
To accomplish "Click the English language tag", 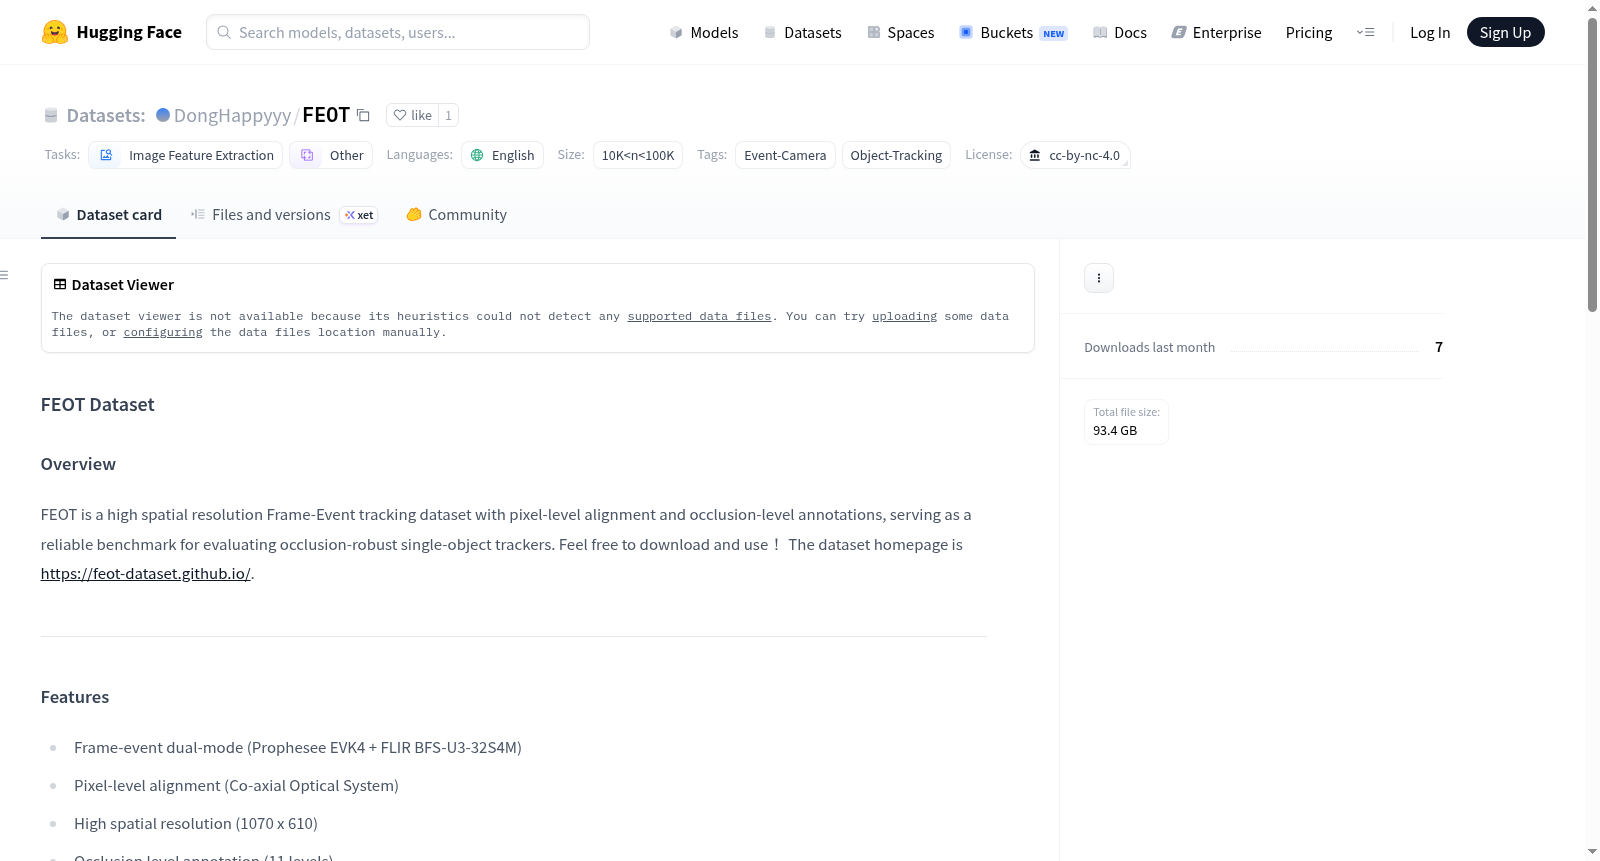I will tap(502, 155).
